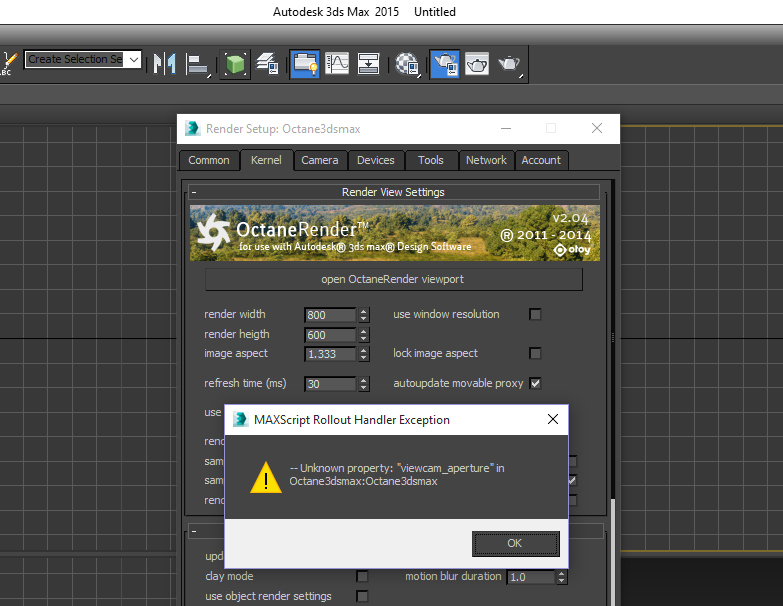Toggle the green Scene Explorer box icon

pos(235,64)
